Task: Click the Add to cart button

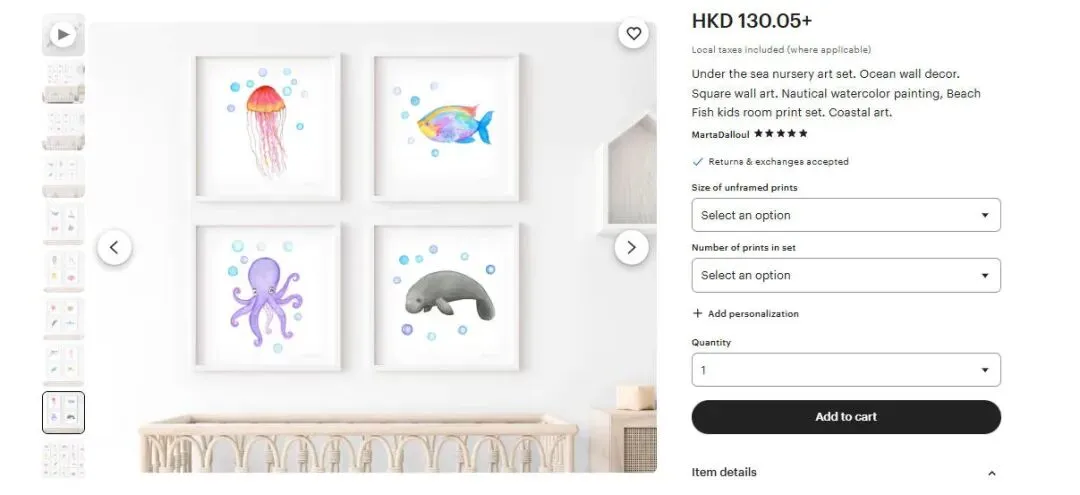Action: [x=846, y=417]
